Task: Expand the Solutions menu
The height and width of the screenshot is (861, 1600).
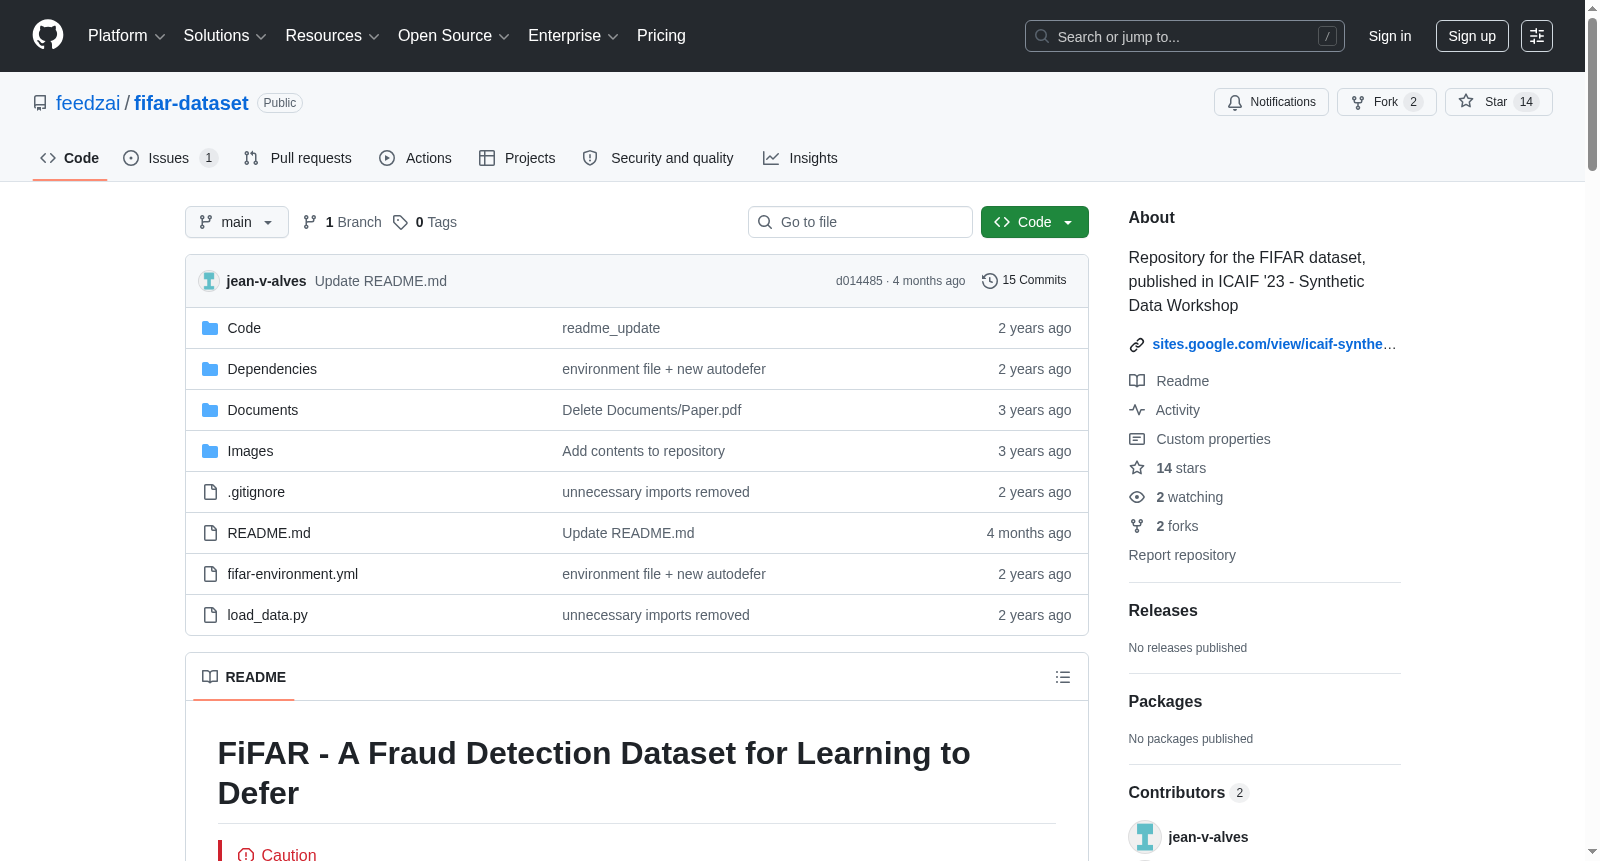Action: point(225,36)
